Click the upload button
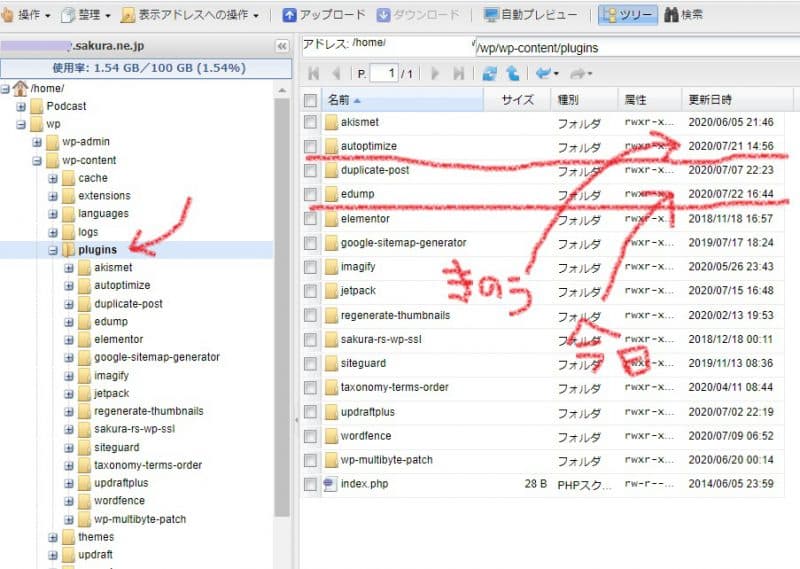The image size is (800, 569). [x=324, y=15]
